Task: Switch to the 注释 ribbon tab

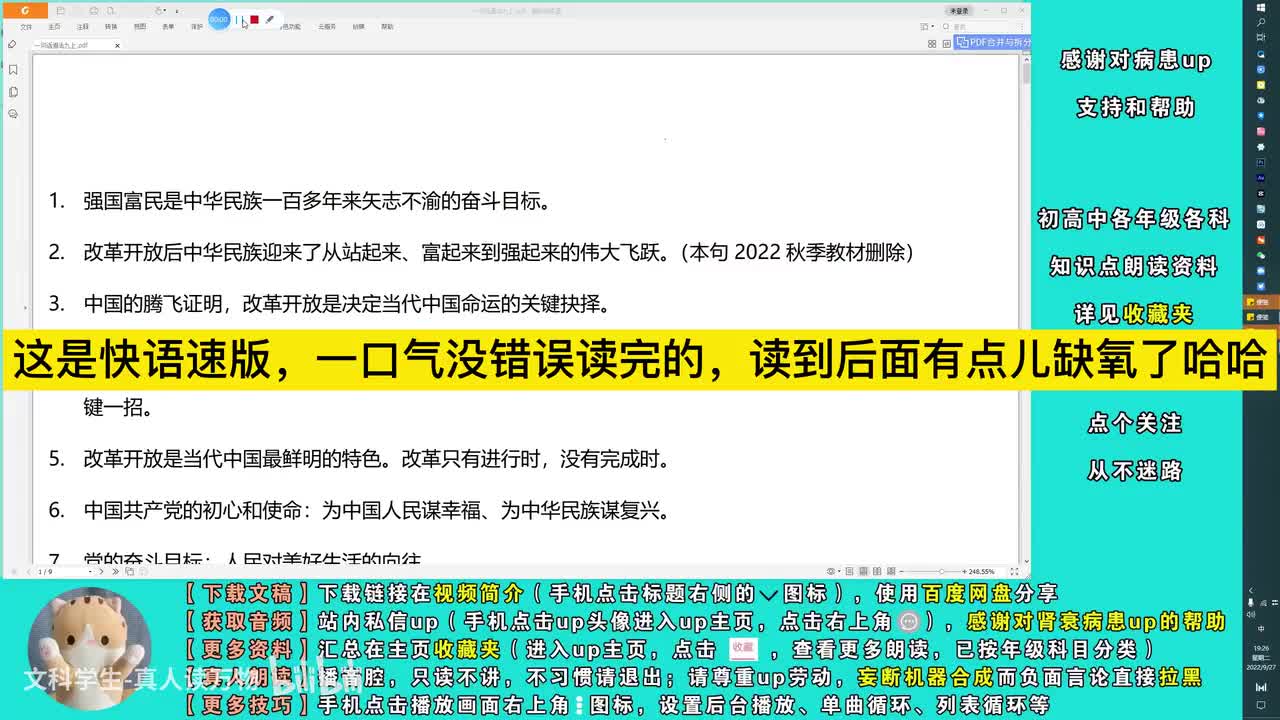Action: click(x=83, y=27)
